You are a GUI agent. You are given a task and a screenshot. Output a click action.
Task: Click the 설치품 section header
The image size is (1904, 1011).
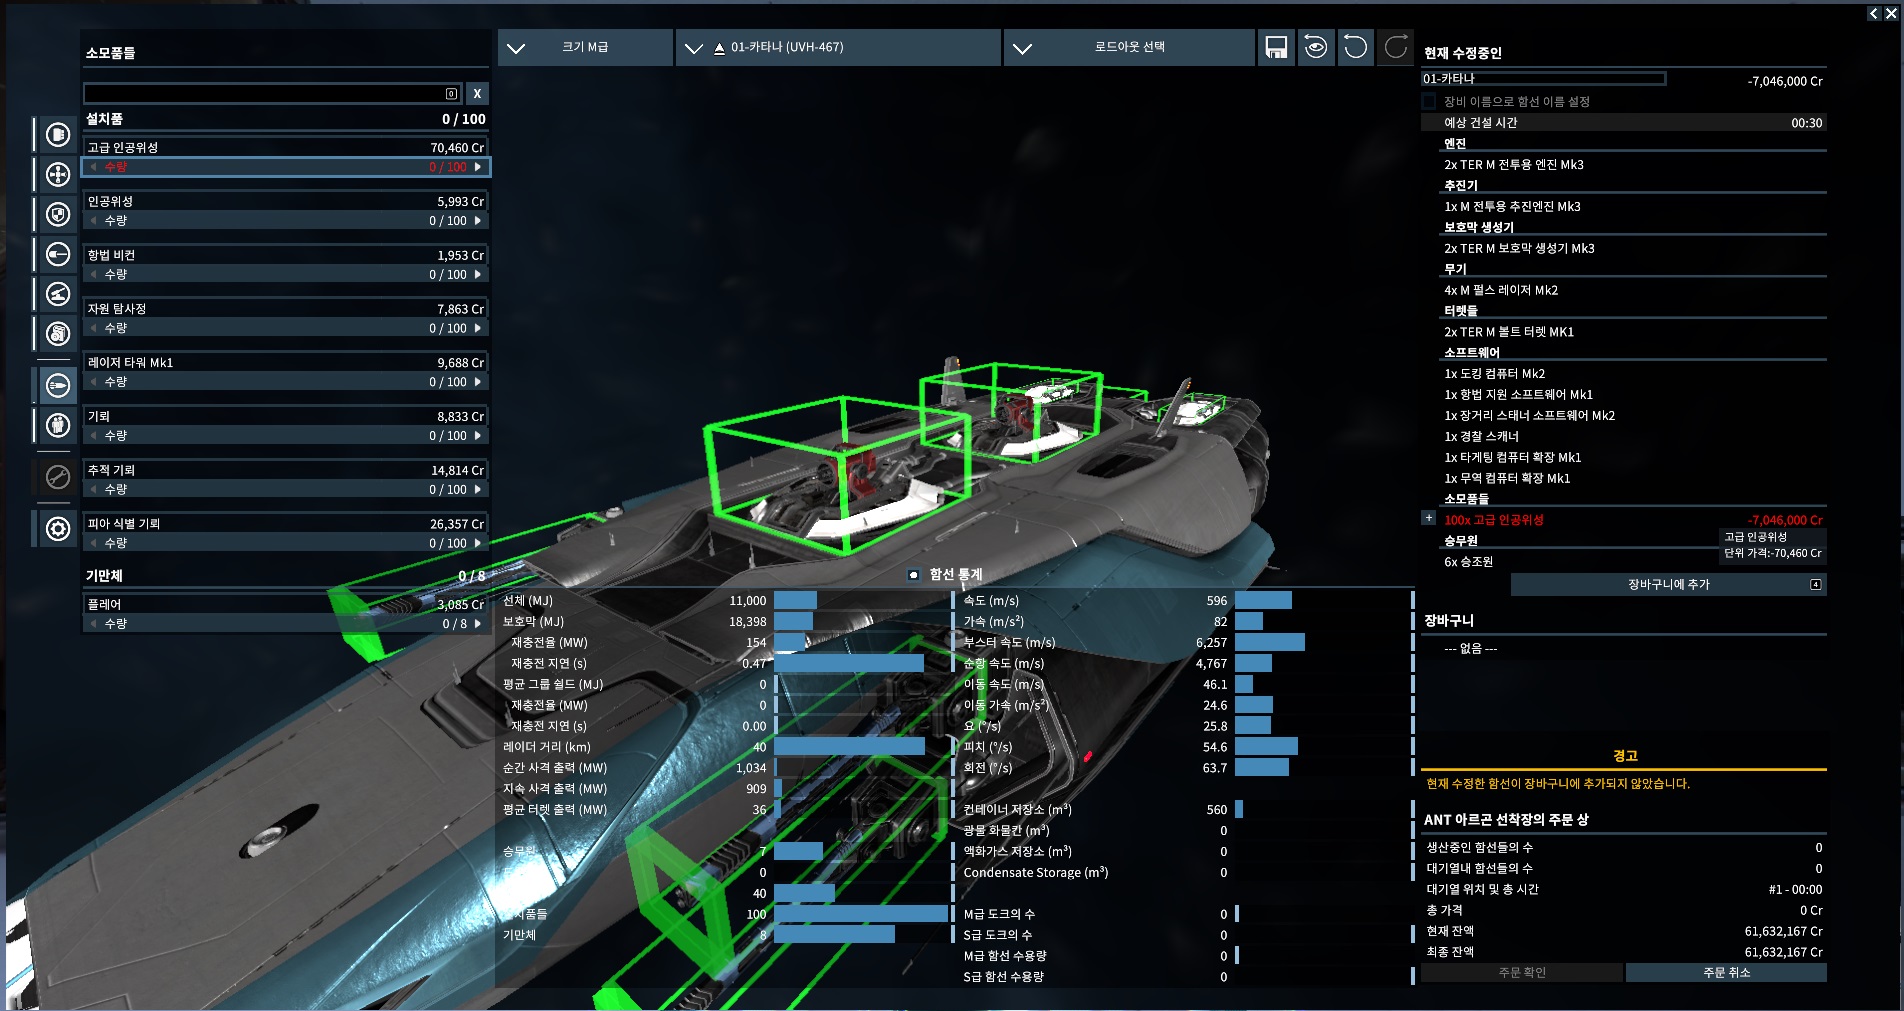pos(286,119)
